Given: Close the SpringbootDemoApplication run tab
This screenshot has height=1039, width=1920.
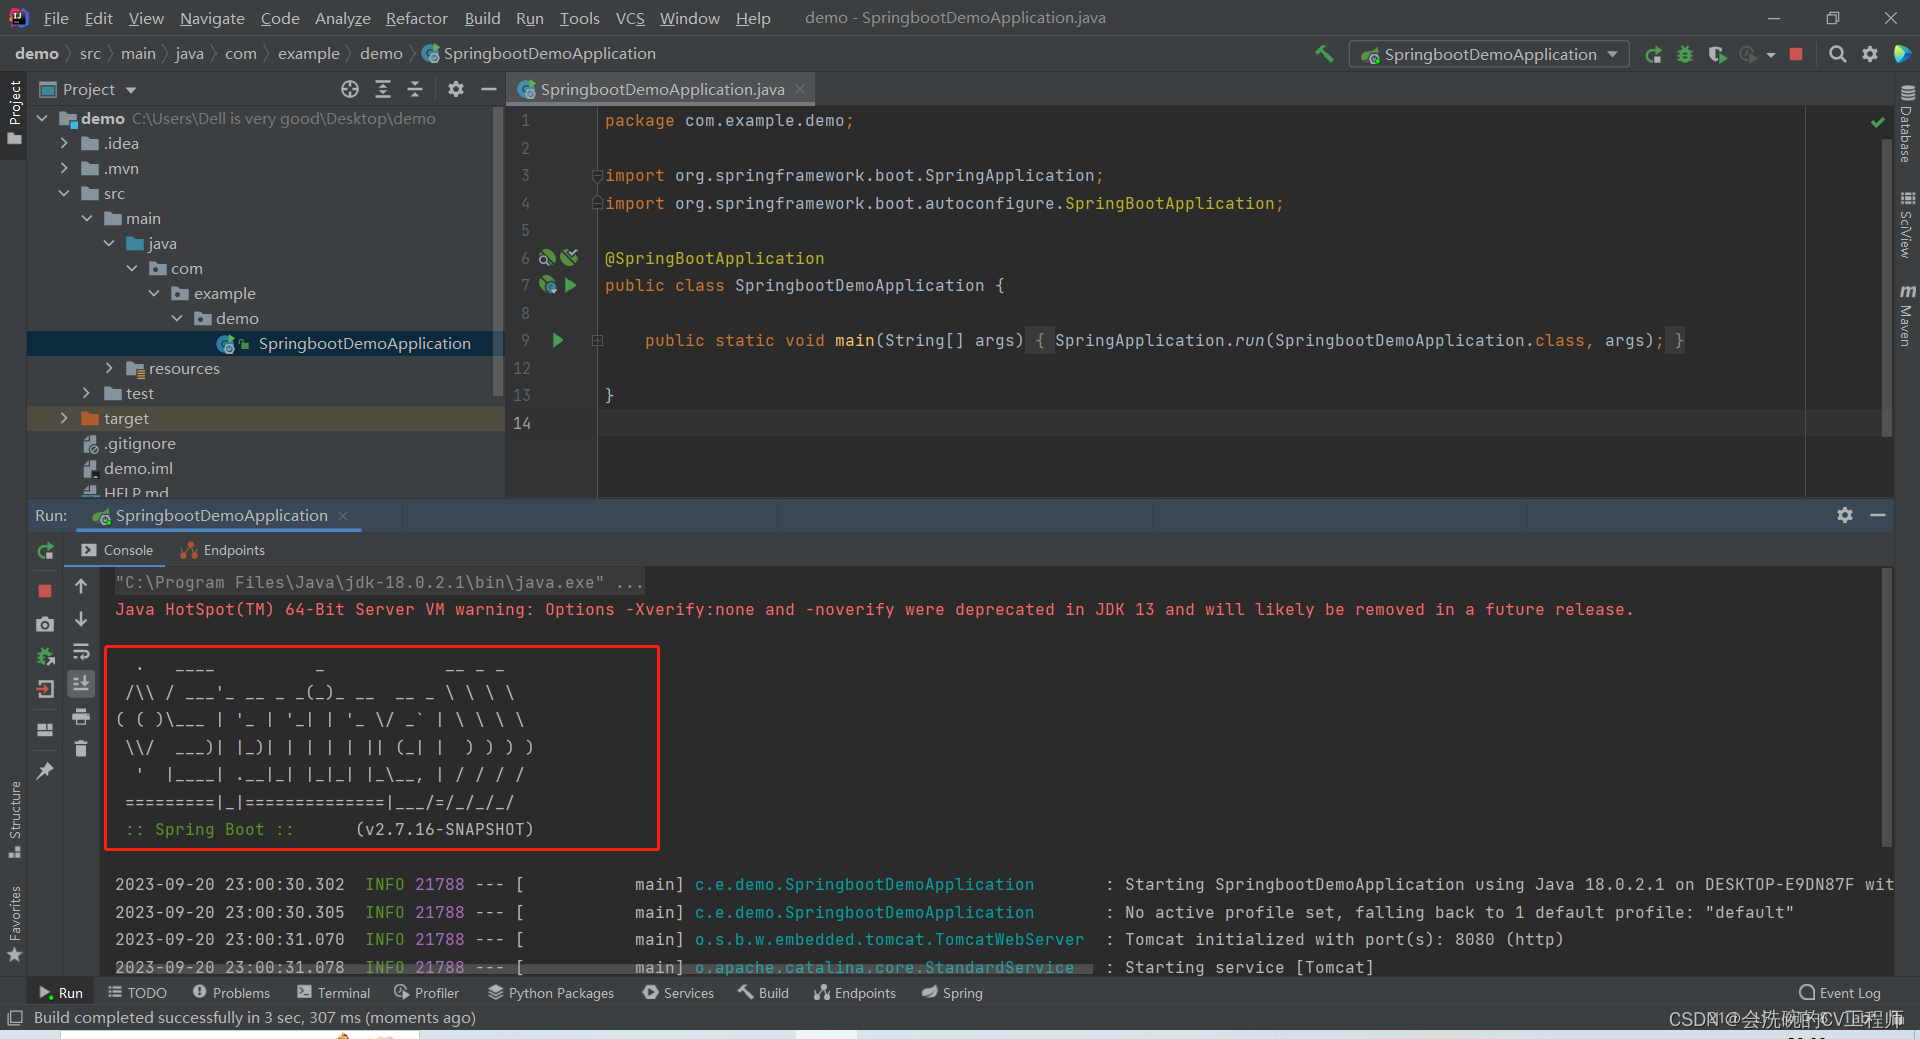Looking at the screenshot, I should (343, 515).
